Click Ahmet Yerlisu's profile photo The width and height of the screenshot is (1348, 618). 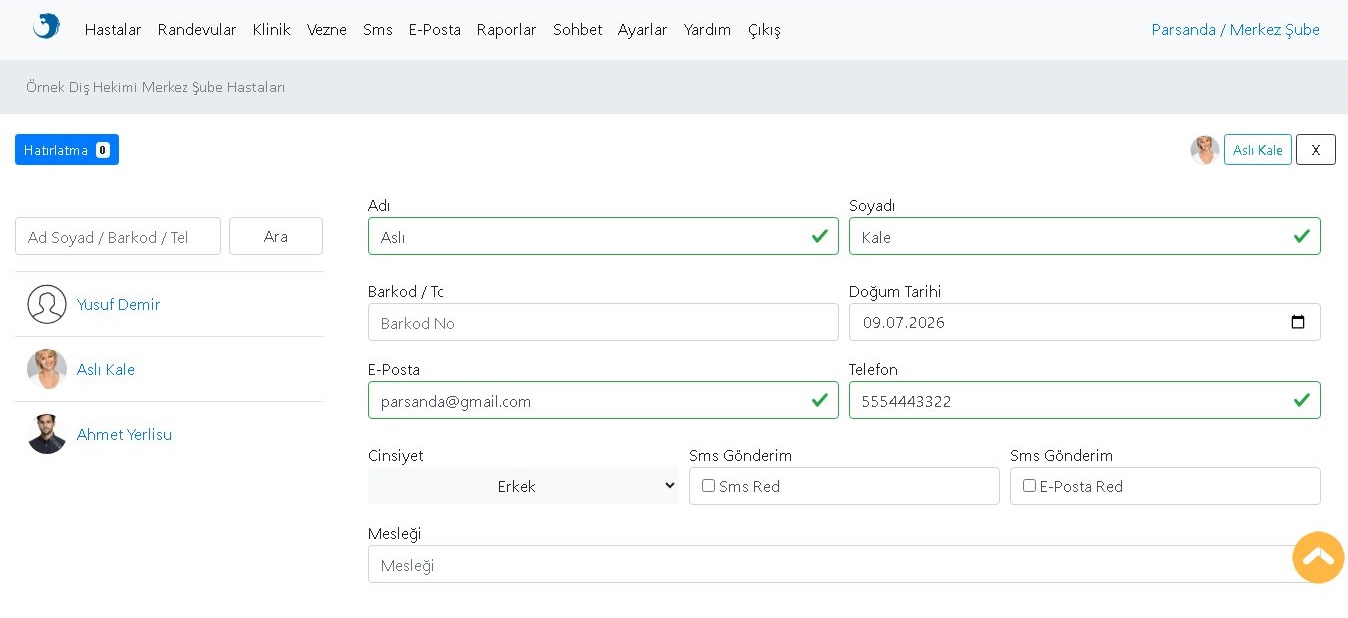(x=47, y=434)
